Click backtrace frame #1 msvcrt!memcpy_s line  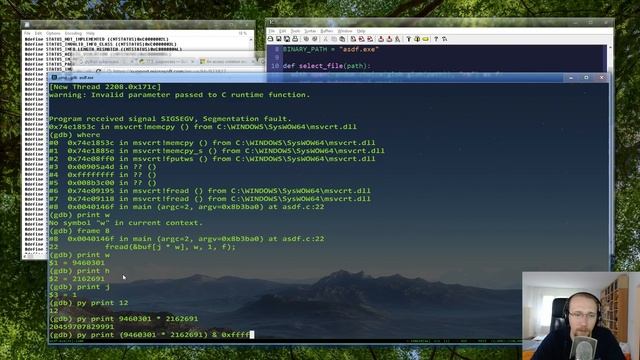click(x=217, y=151)
